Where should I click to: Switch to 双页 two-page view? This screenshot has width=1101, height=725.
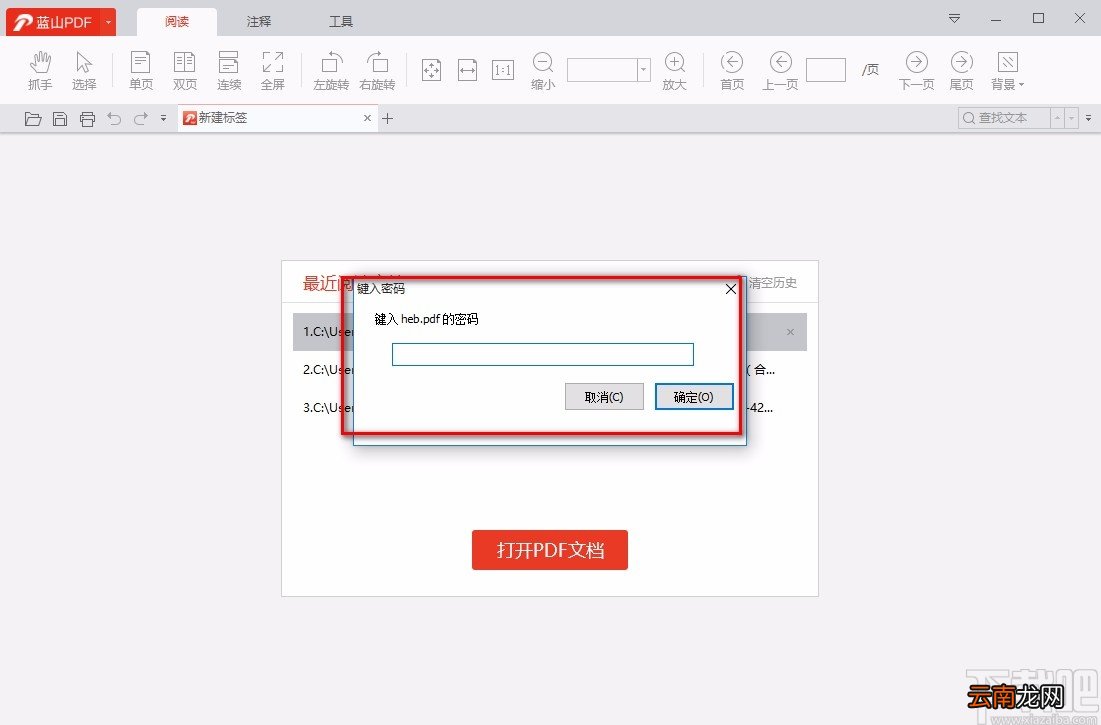click(185, 70)
